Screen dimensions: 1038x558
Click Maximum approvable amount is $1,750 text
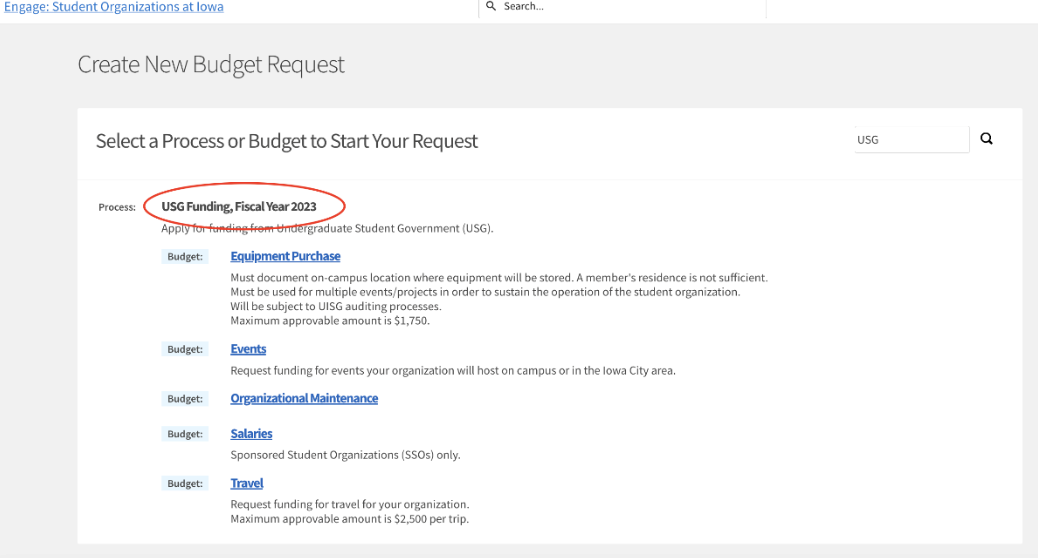point(330,321)
